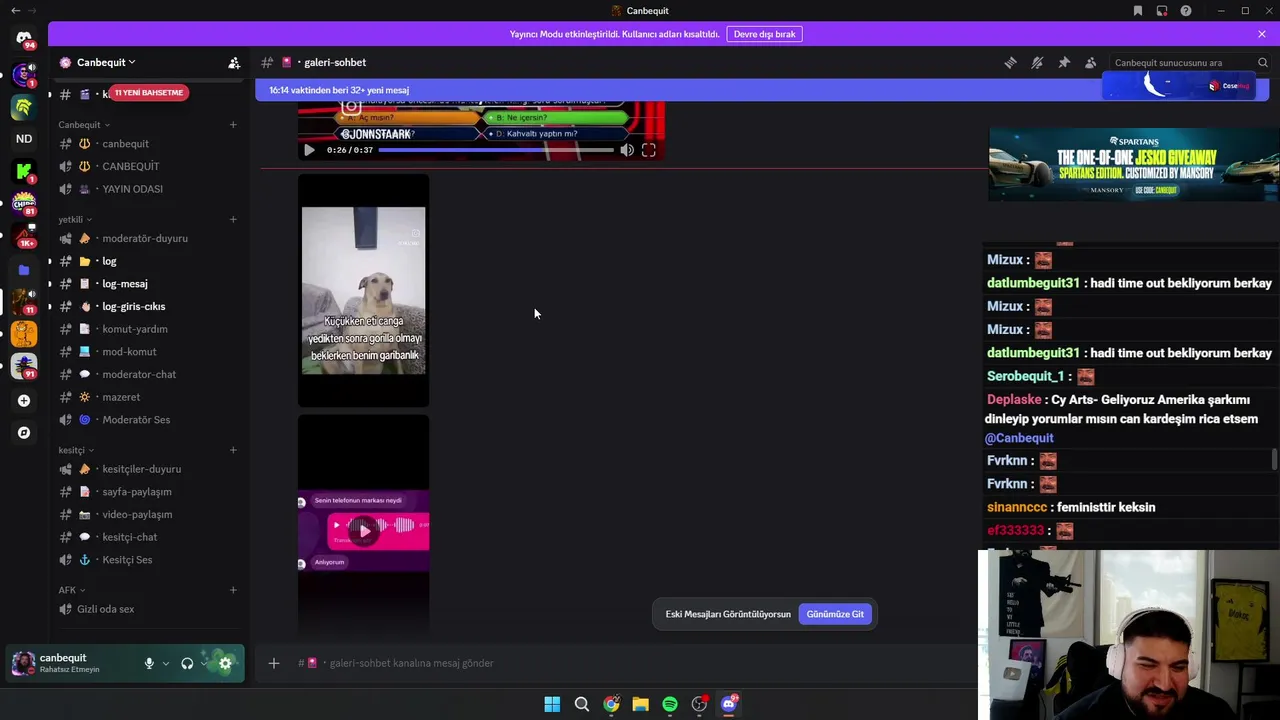
Task: Open Threads icon in channel header
Action: (1010, 62)
